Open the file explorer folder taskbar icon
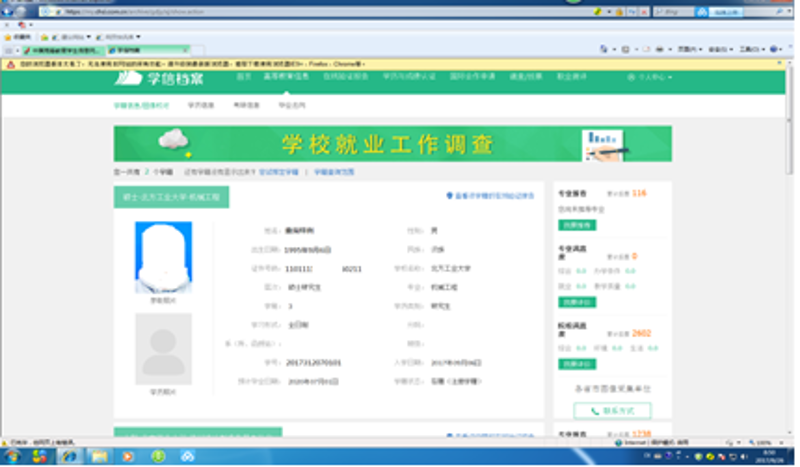 coord(99,456)
